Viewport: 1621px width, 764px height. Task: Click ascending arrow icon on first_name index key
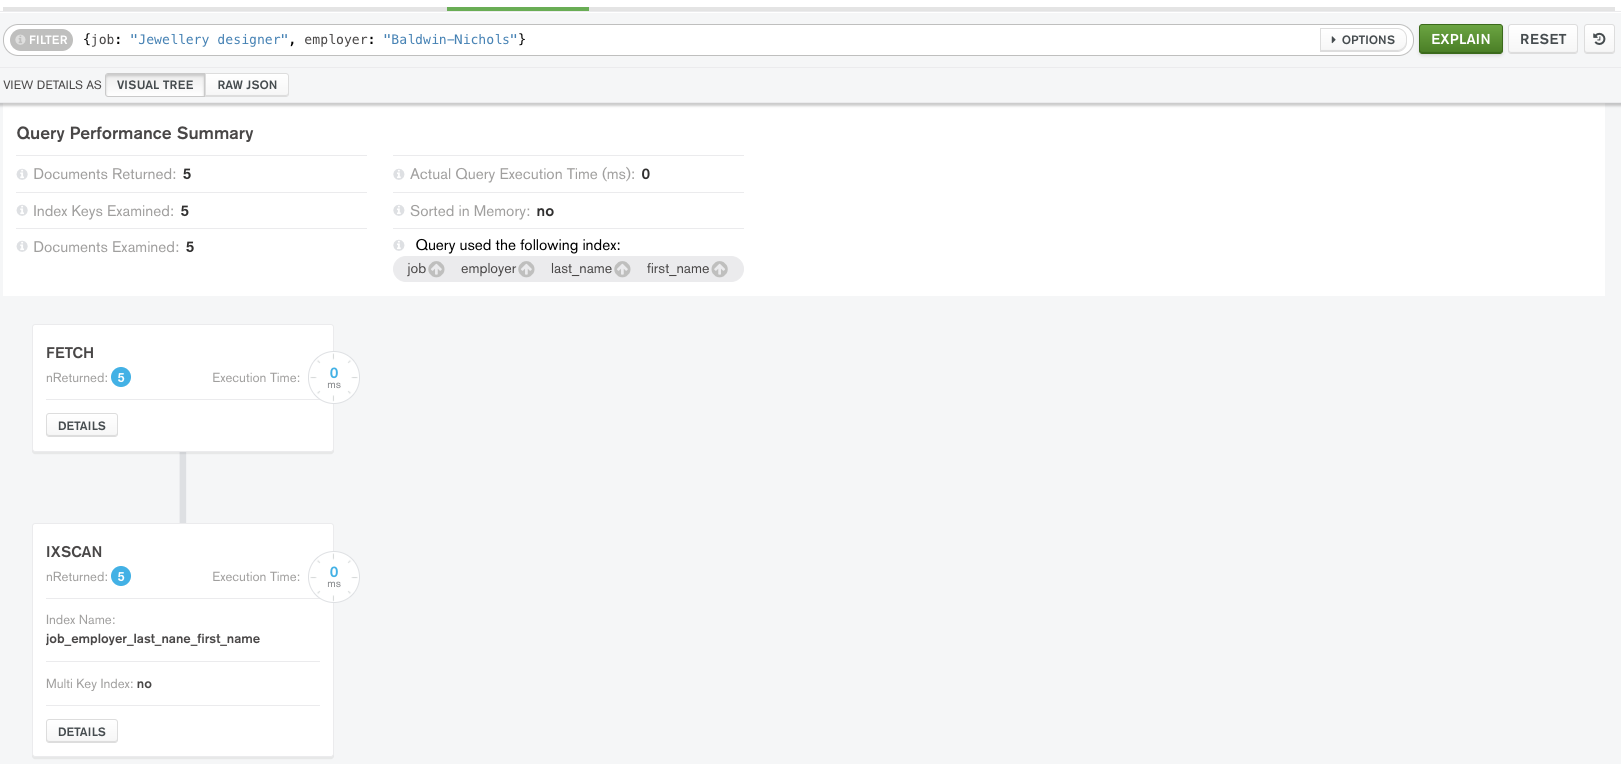click(x=719, y=269)
